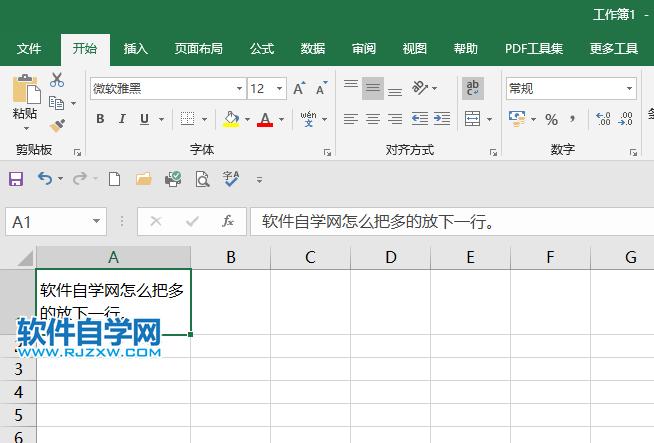
Task: Open 数字 group dialog launcher
Action: pyautogui.click(x=633, y=153)
